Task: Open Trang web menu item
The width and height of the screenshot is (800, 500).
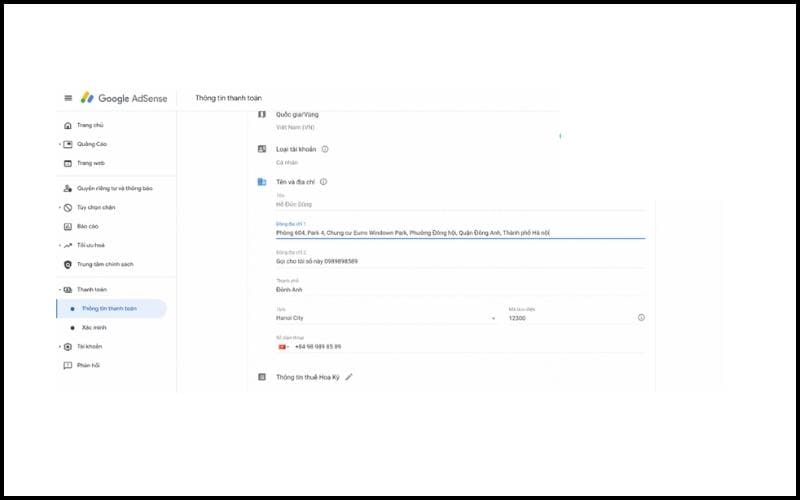Action: tap(91, 163)
